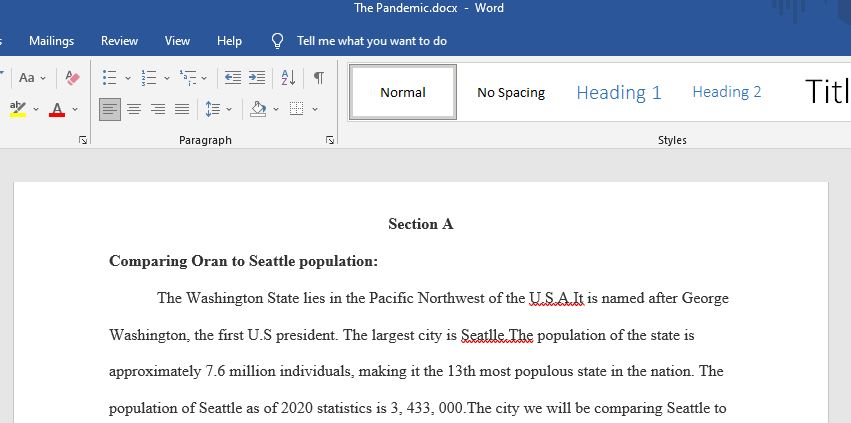Click the Tell me what you want to do box
The image size is (851, 423).
(x=372, y=41)
